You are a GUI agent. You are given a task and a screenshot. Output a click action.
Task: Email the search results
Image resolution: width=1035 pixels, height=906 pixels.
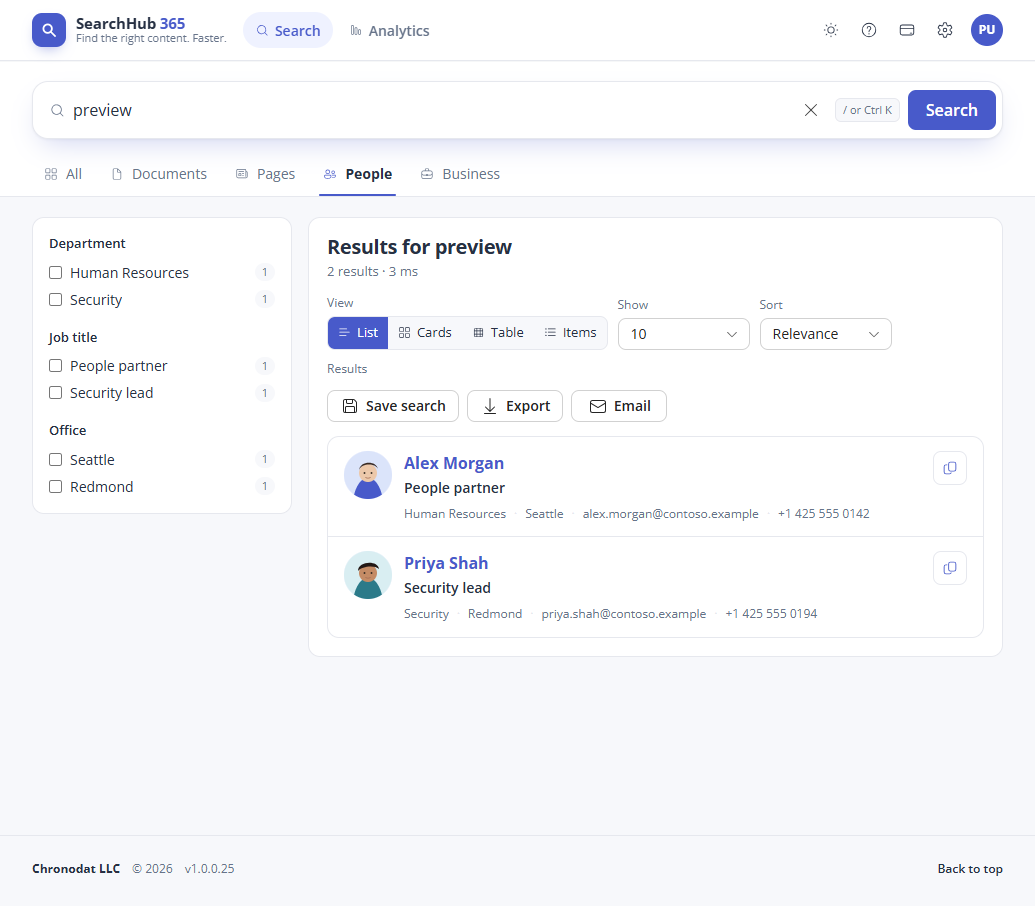point(618,406)
